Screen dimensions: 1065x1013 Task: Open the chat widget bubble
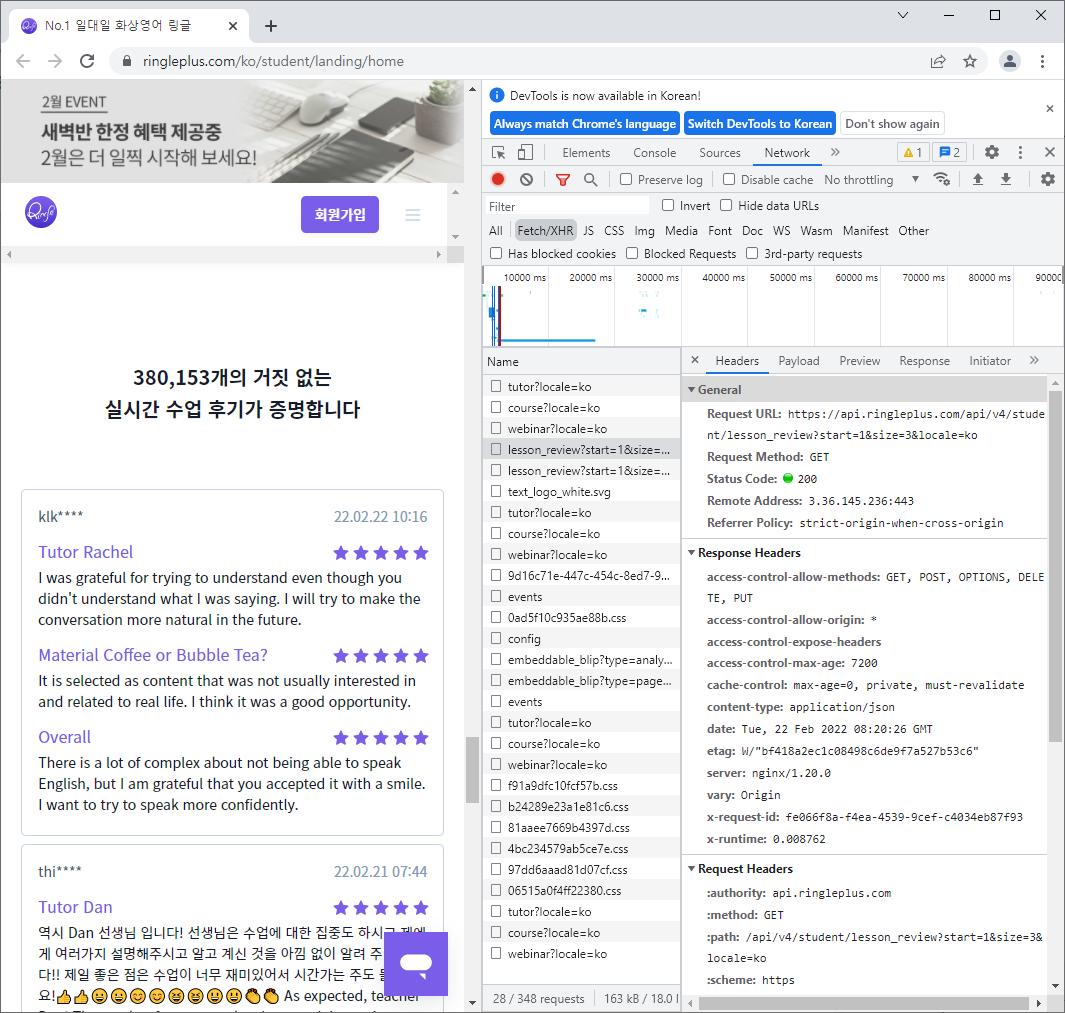[x=416, y=963]
